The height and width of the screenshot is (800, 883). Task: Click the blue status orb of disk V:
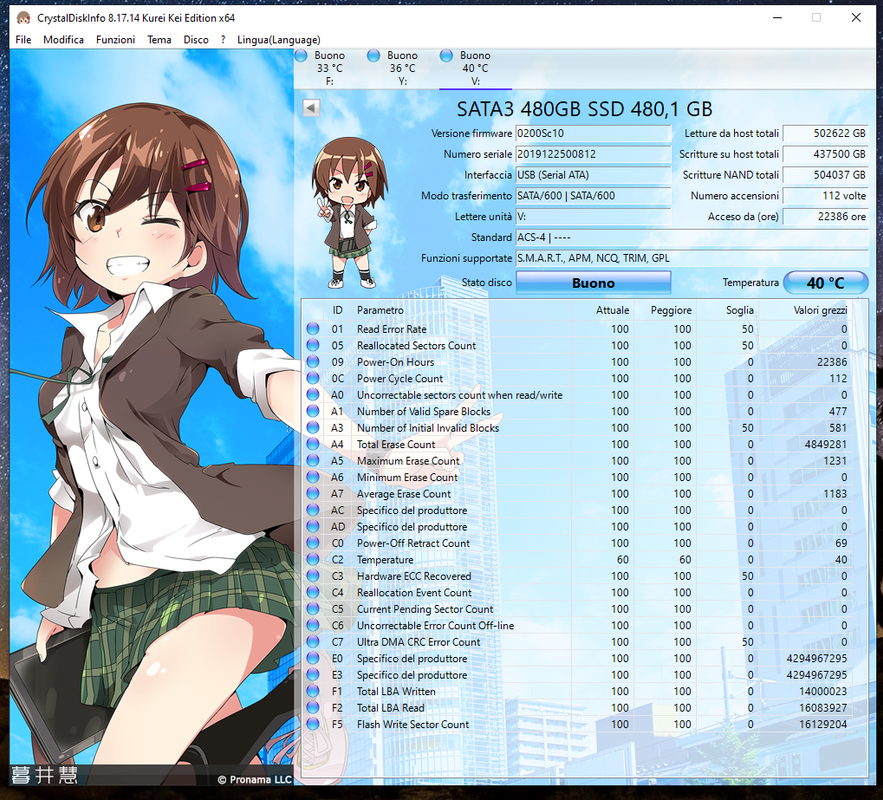(446, 55)
